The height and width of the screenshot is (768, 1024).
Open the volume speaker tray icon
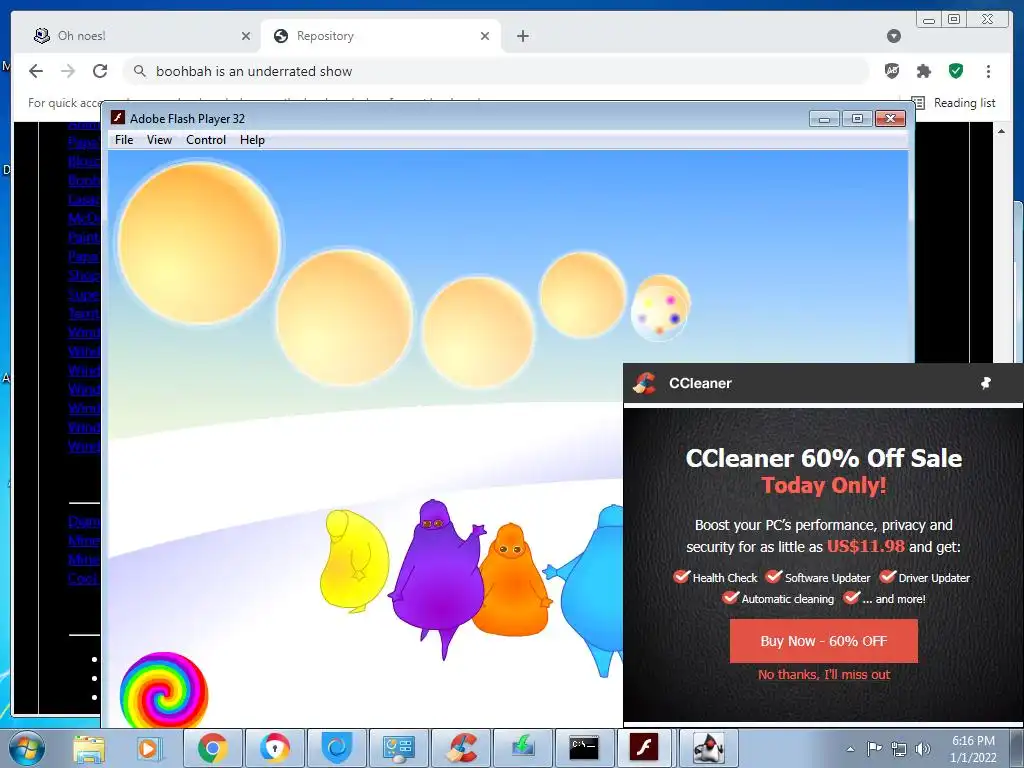point(923,749)
